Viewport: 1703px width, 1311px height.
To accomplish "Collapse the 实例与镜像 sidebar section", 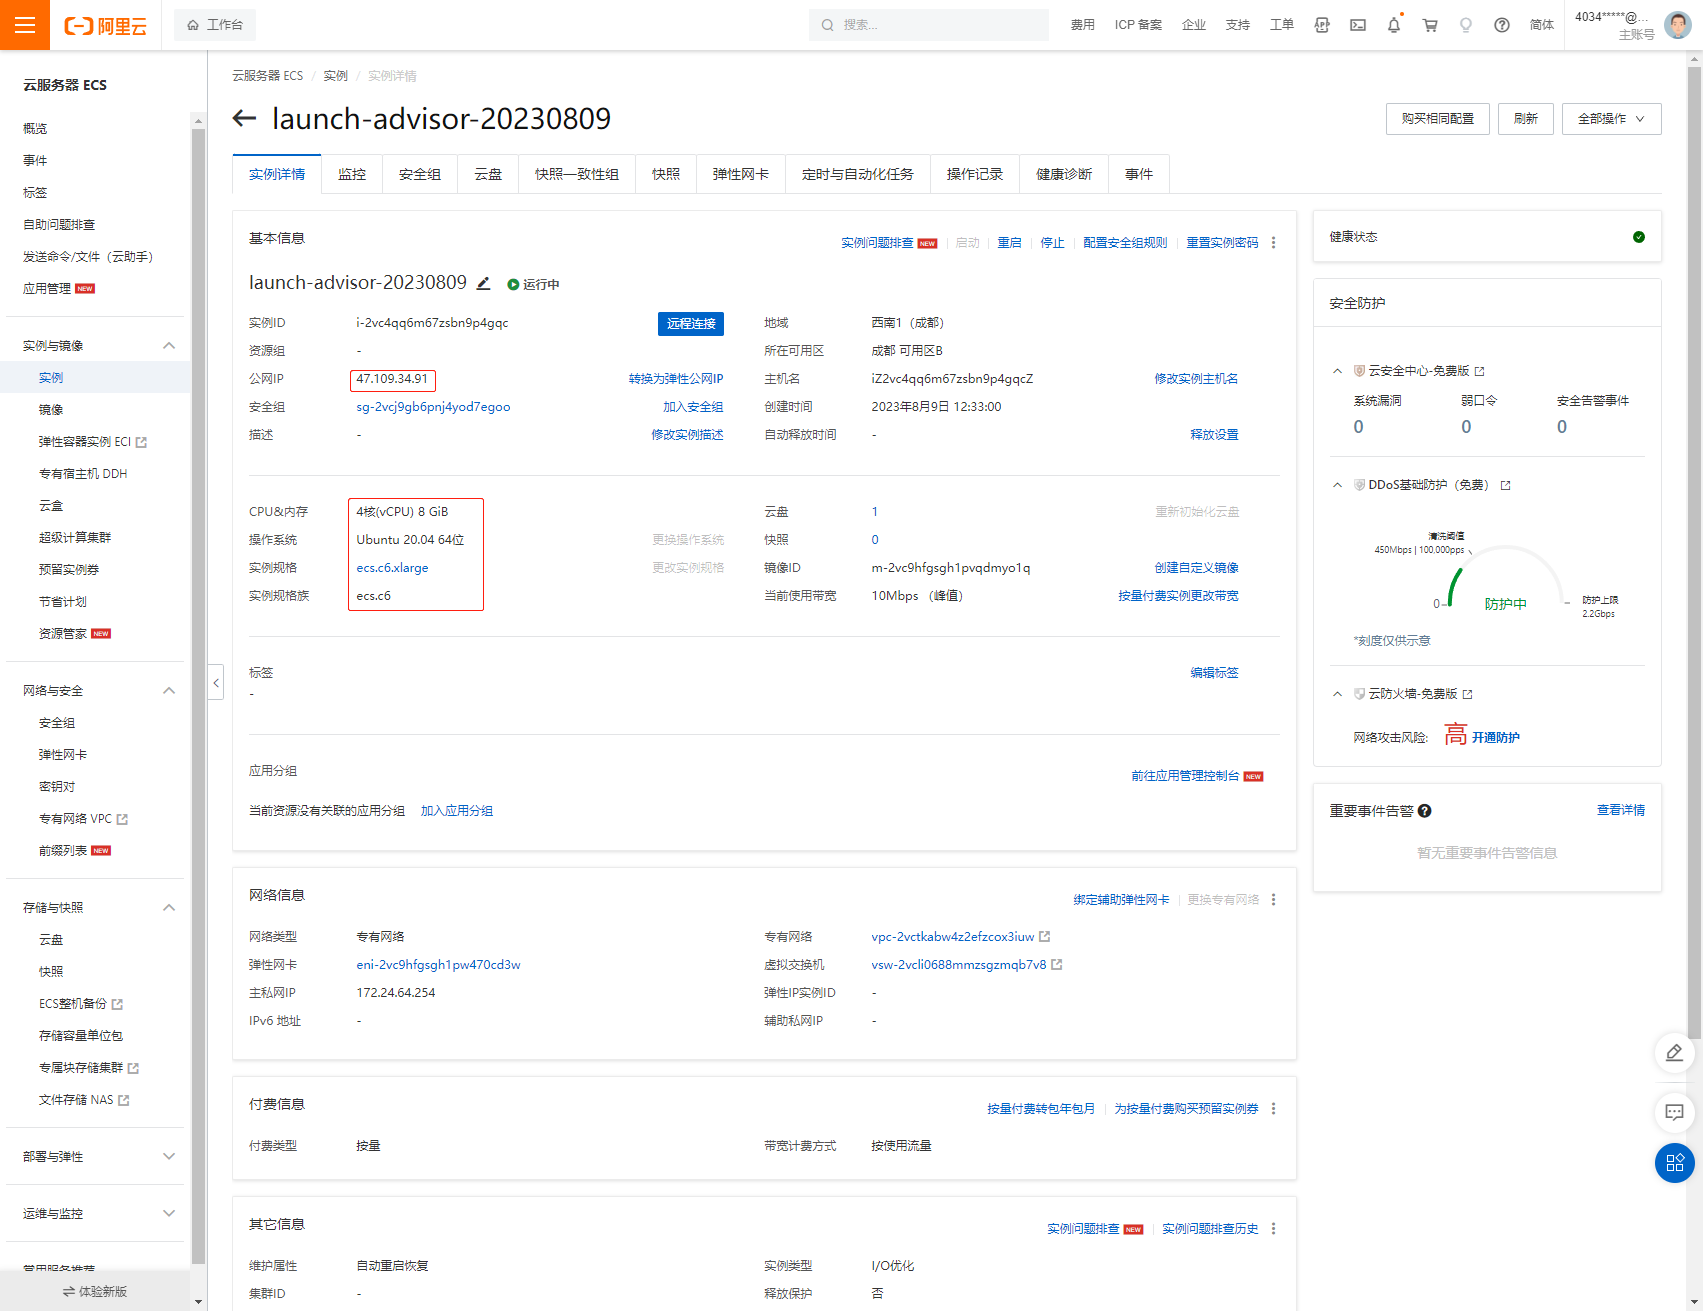I will (x=169, y=346).
